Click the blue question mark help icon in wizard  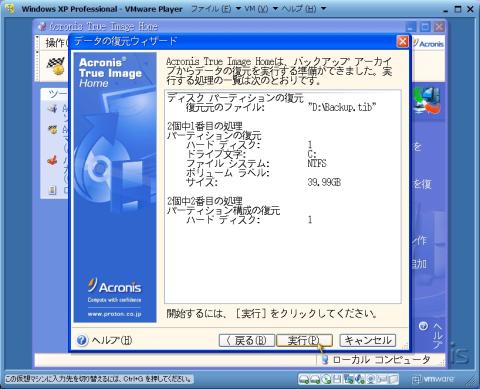82,340
